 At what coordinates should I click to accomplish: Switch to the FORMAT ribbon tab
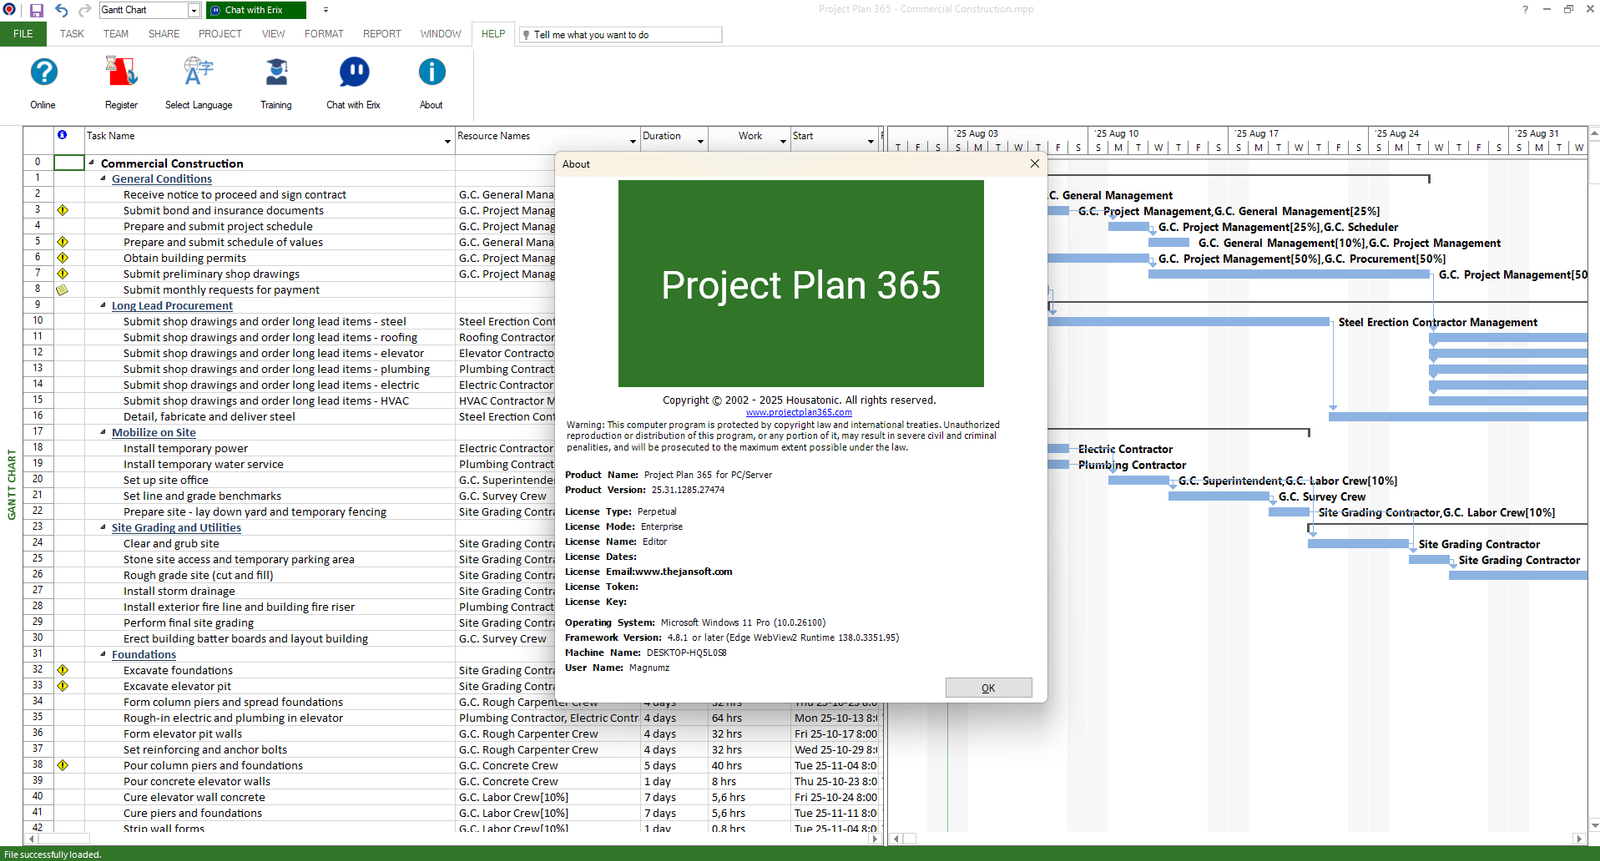tap(324, 34)
